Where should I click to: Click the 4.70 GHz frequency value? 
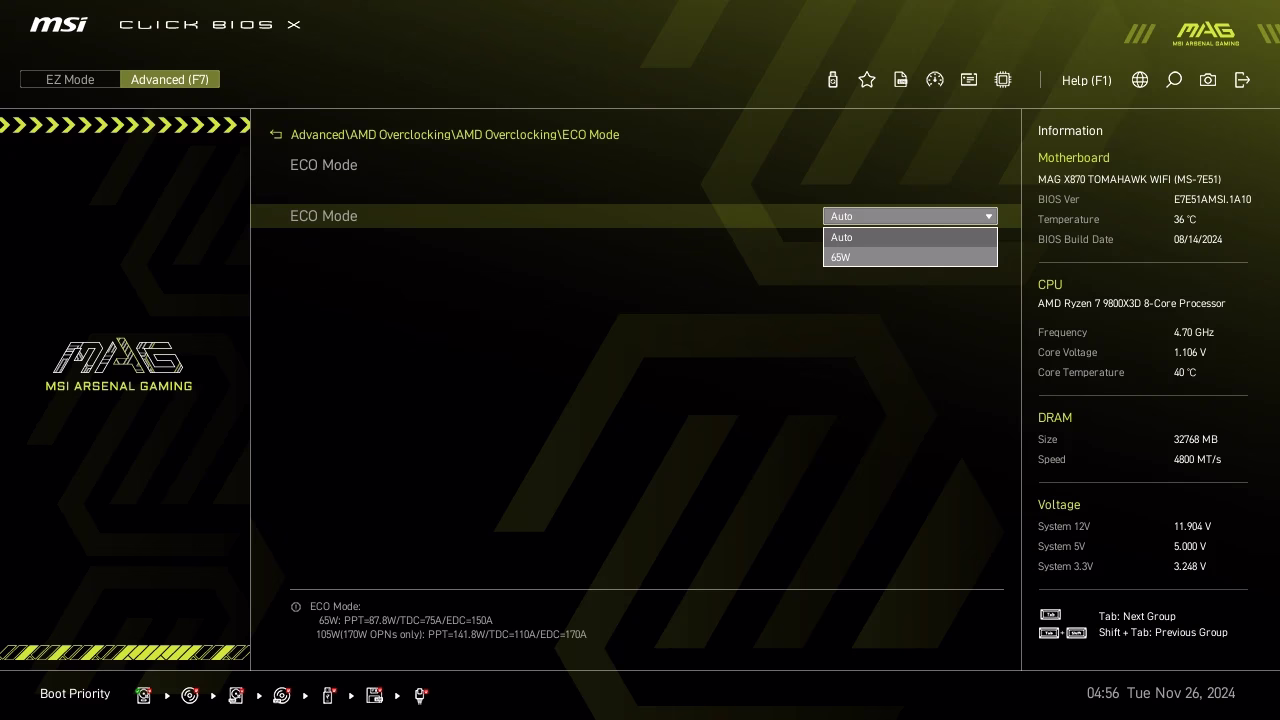pos(1194,333)
